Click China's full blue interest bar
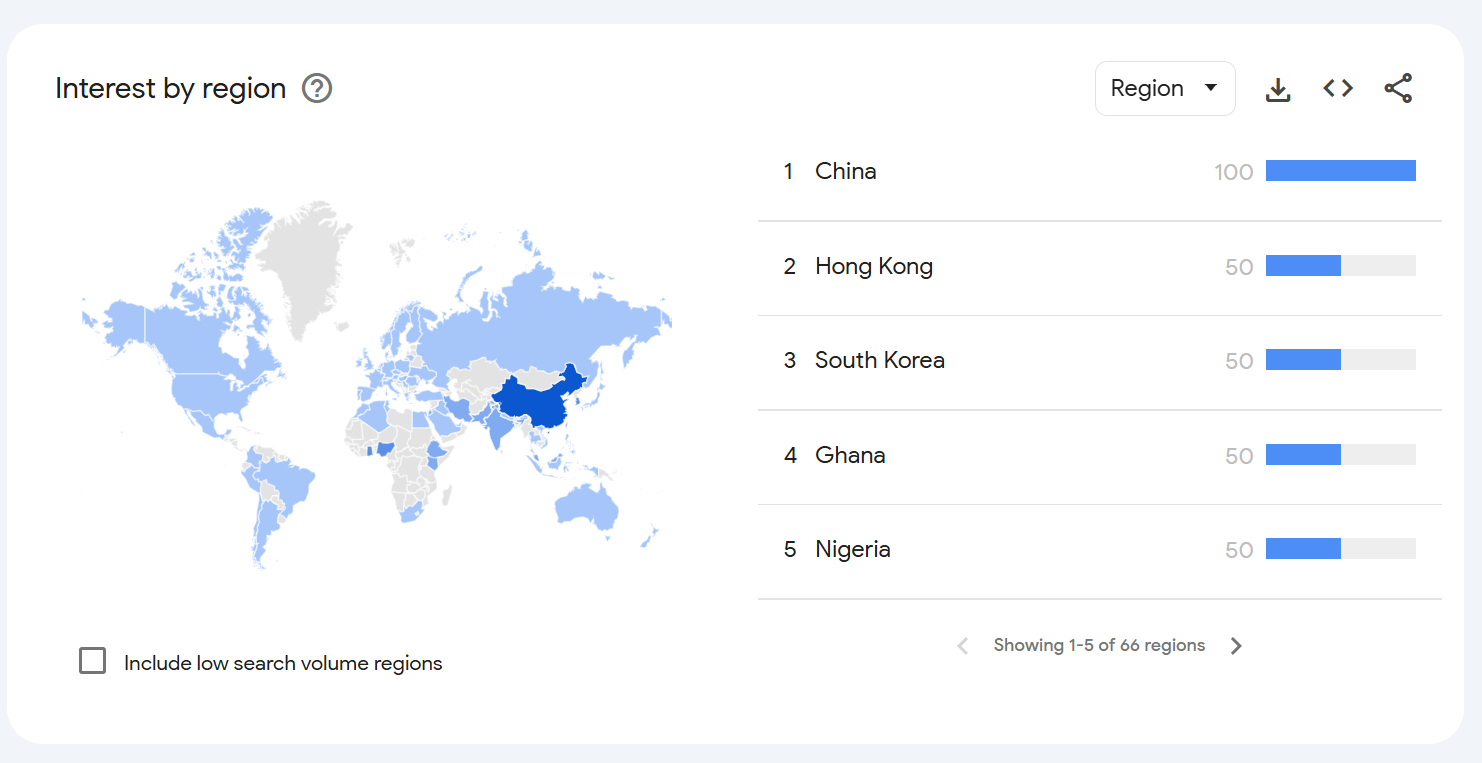Image resolution: width=1482 pixels, height=763 pixels. click(x=1341, y=171)
